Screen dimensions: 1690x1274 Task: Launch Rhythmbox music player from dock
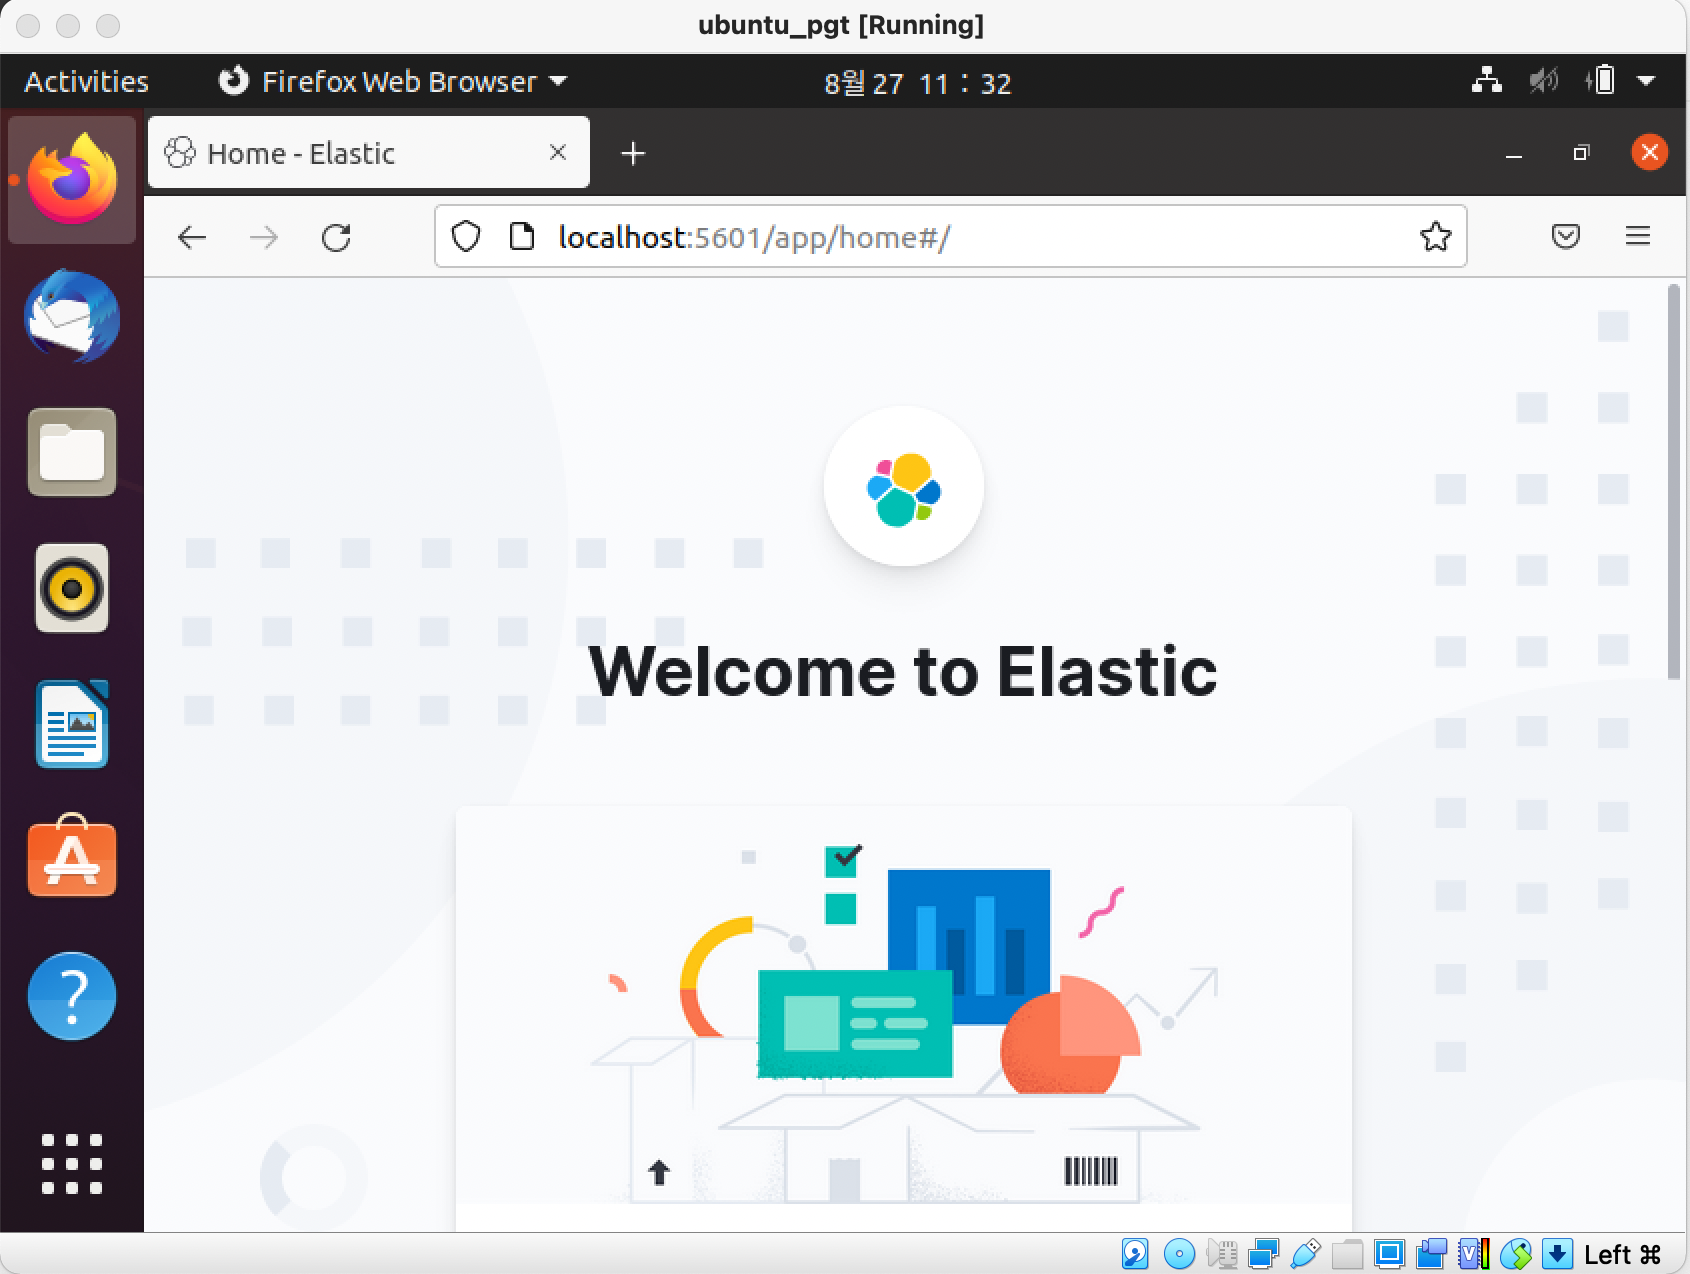pos(72,588)
